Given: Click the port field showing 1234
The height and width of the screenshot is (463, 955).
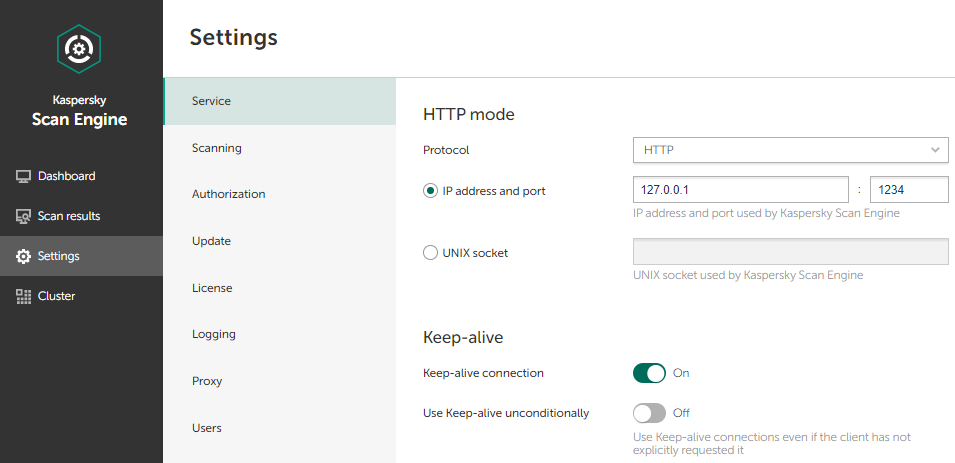Looking at the screenshot, I should click(908, 190).
